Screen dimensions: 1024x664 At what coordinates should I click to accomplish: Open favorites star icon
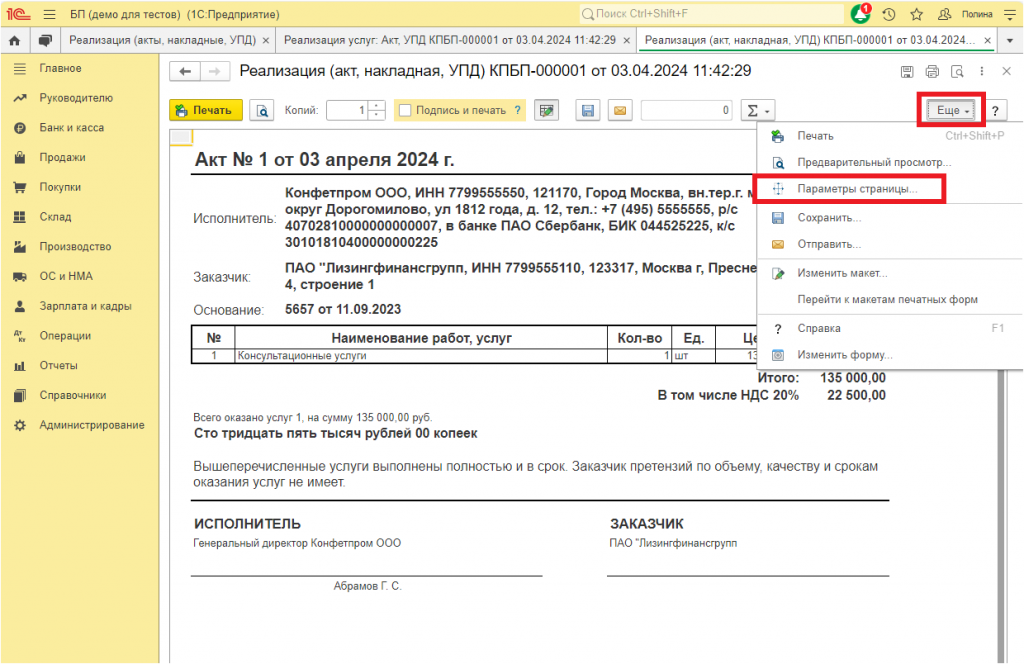[917, 14]
